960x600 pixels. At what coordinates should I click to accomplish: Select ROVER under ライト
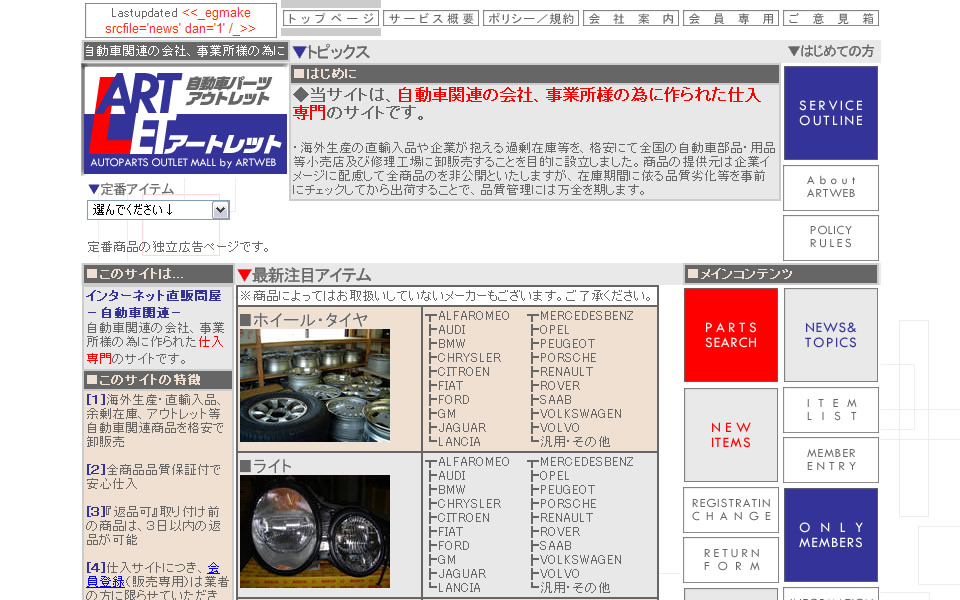coord(560,533)
